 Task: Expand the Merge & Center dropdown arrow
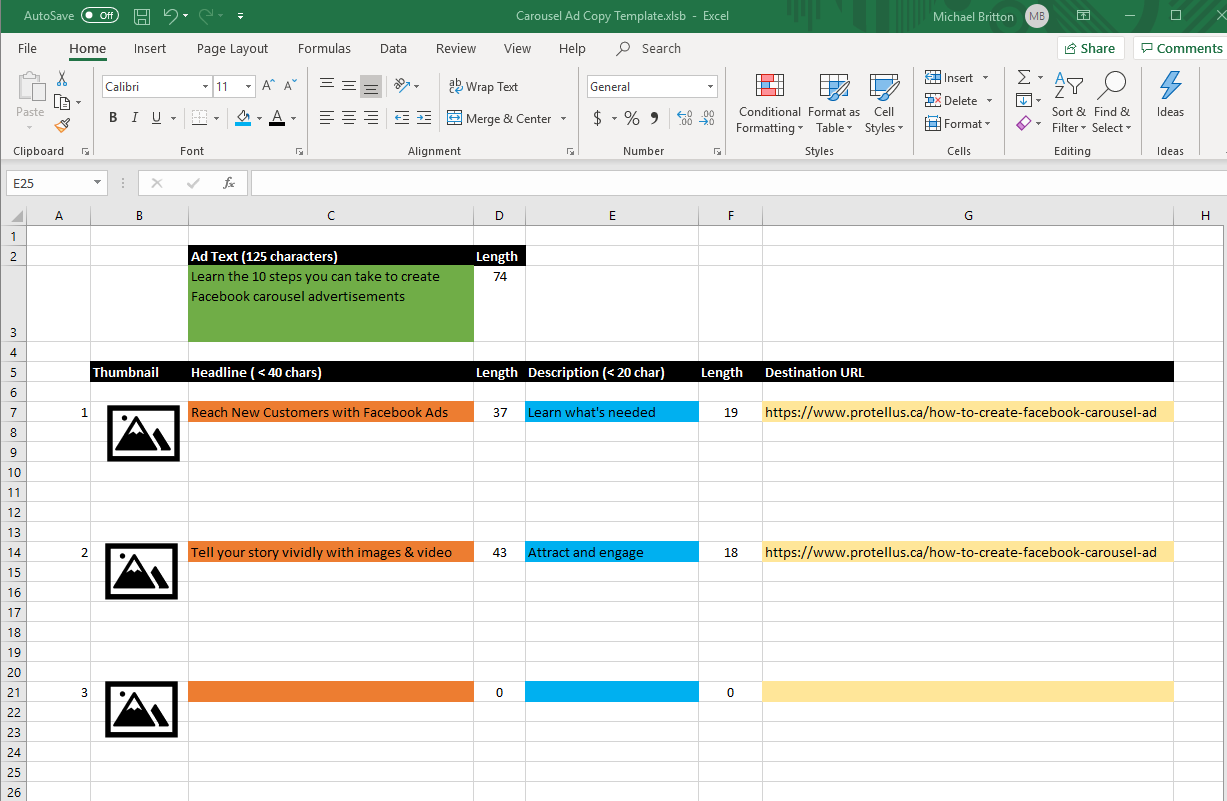563,118
